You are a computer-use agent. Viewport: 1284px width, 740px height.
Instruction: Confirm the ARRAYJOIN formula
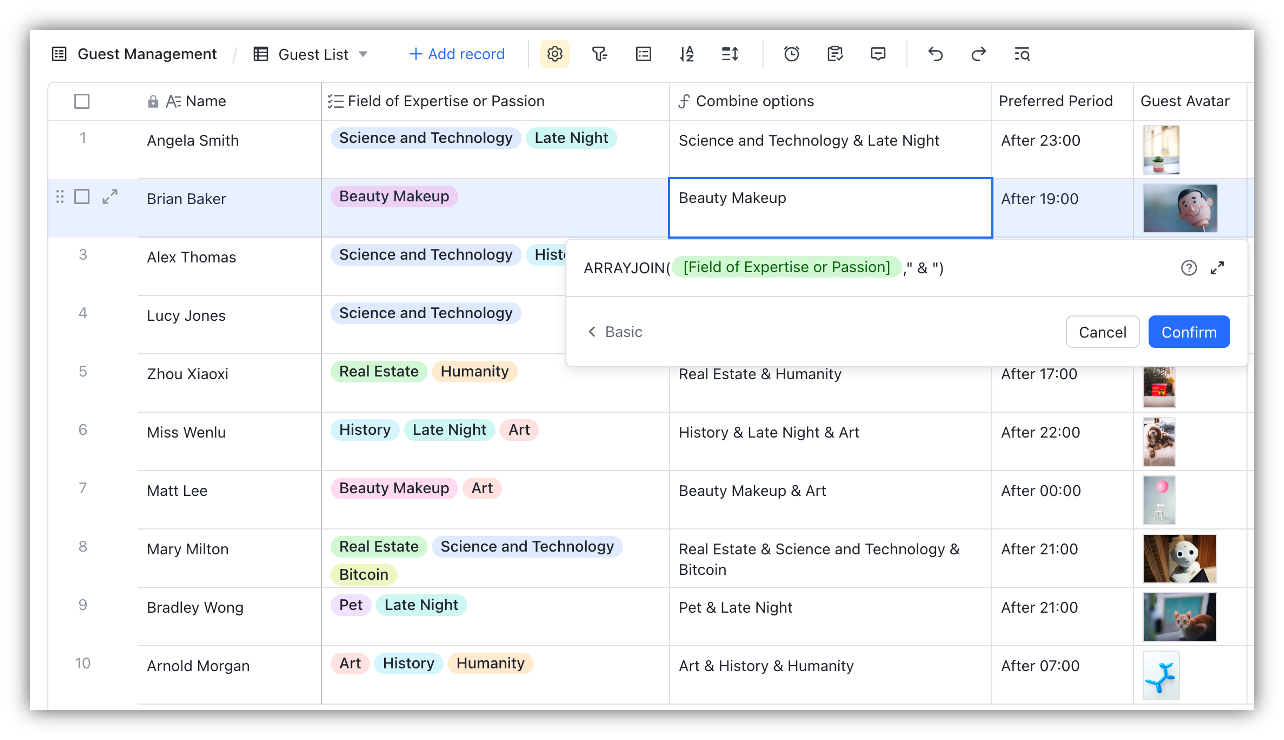(1188, 332)
